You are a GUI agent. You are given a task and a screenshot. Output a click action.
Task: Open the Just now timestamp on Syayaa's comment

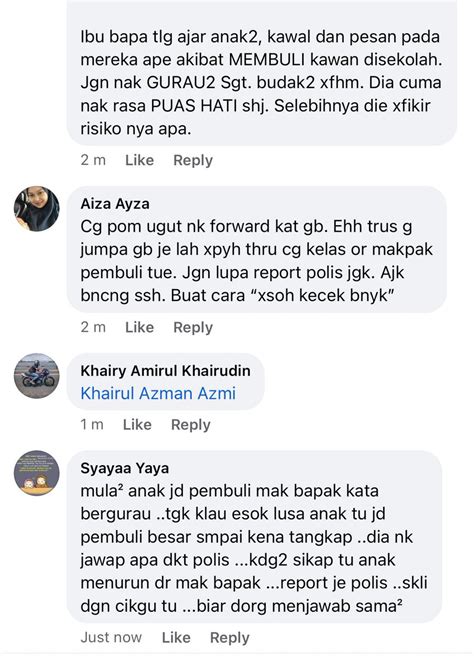click(111, 638)
